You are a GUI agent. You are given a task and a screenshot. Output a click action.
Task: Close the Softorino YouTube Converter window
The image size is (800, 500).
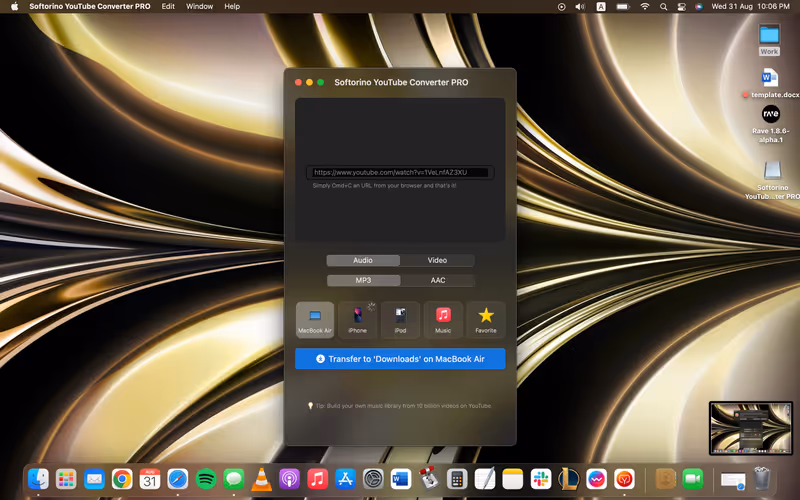[298, 82]
